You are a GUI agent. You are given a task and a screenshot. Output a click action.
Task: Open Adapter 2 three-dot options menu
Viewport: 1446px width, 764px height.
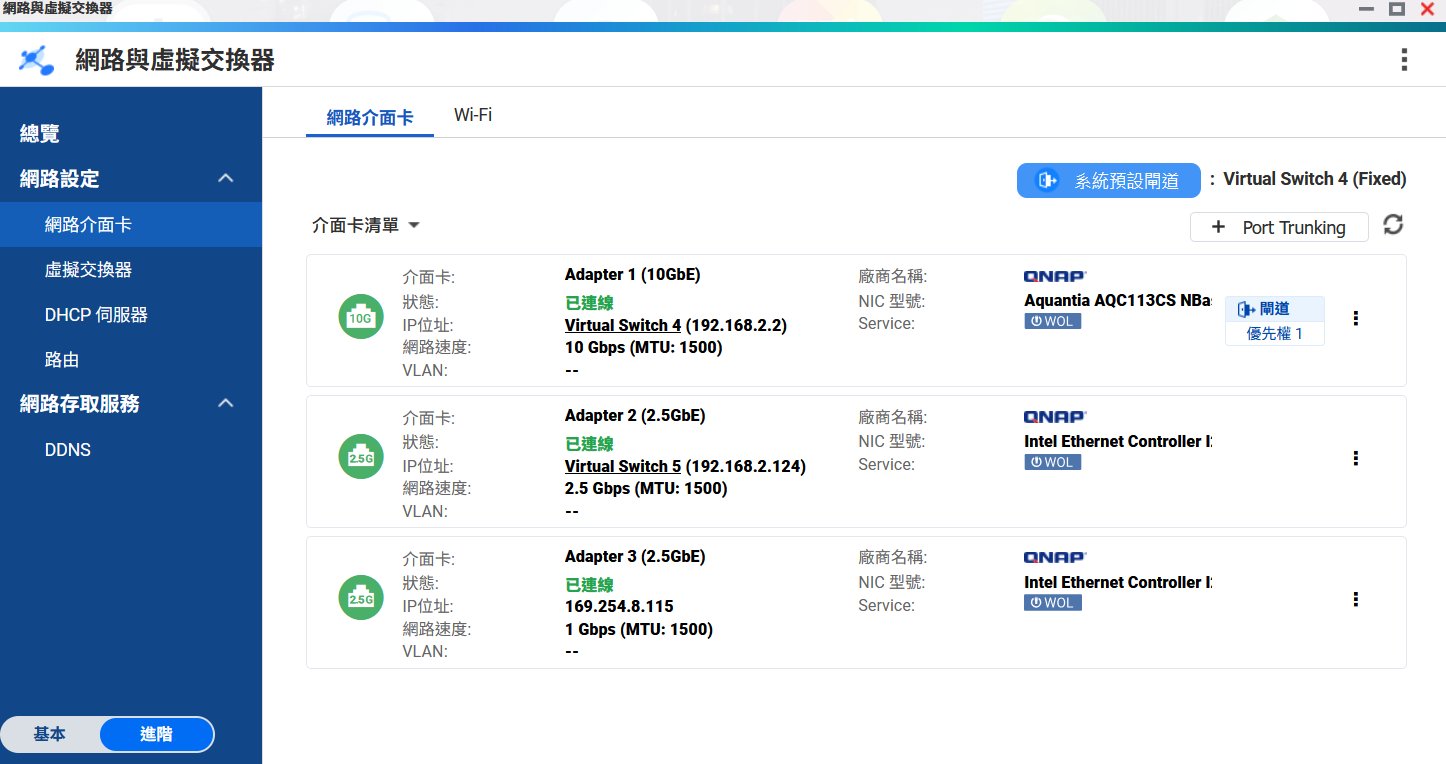pyautogui.click(x=1355, y=458)
